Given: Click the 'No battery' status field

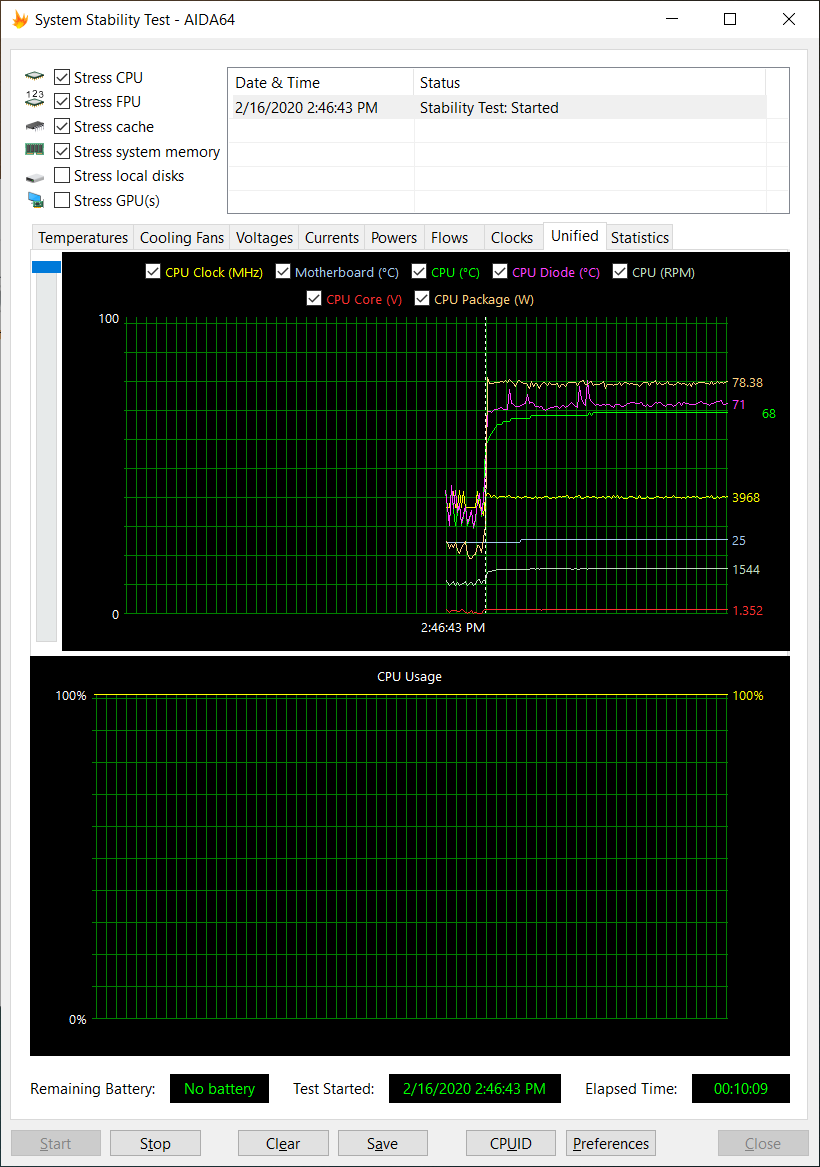Looking at the screenshot, I should [220, 1089].
